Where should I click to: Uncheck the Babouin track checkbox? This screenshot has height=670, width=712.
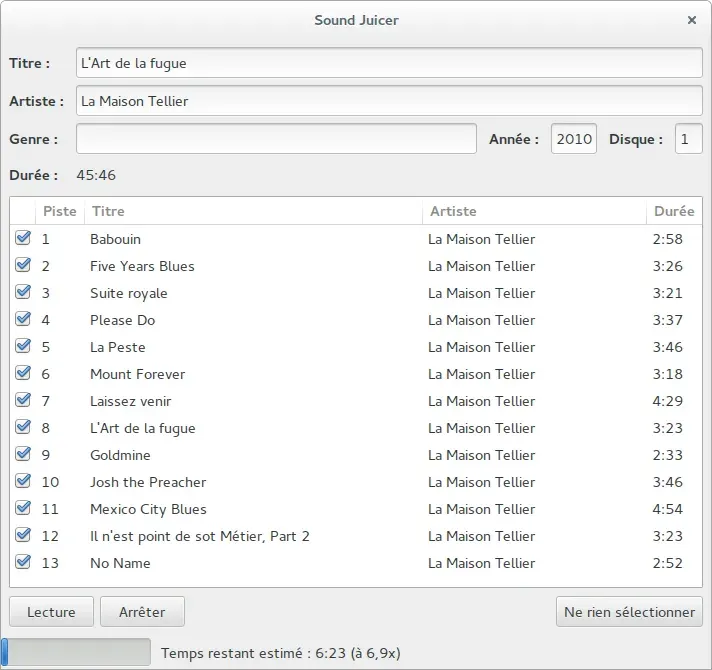(x=23, y=238)
